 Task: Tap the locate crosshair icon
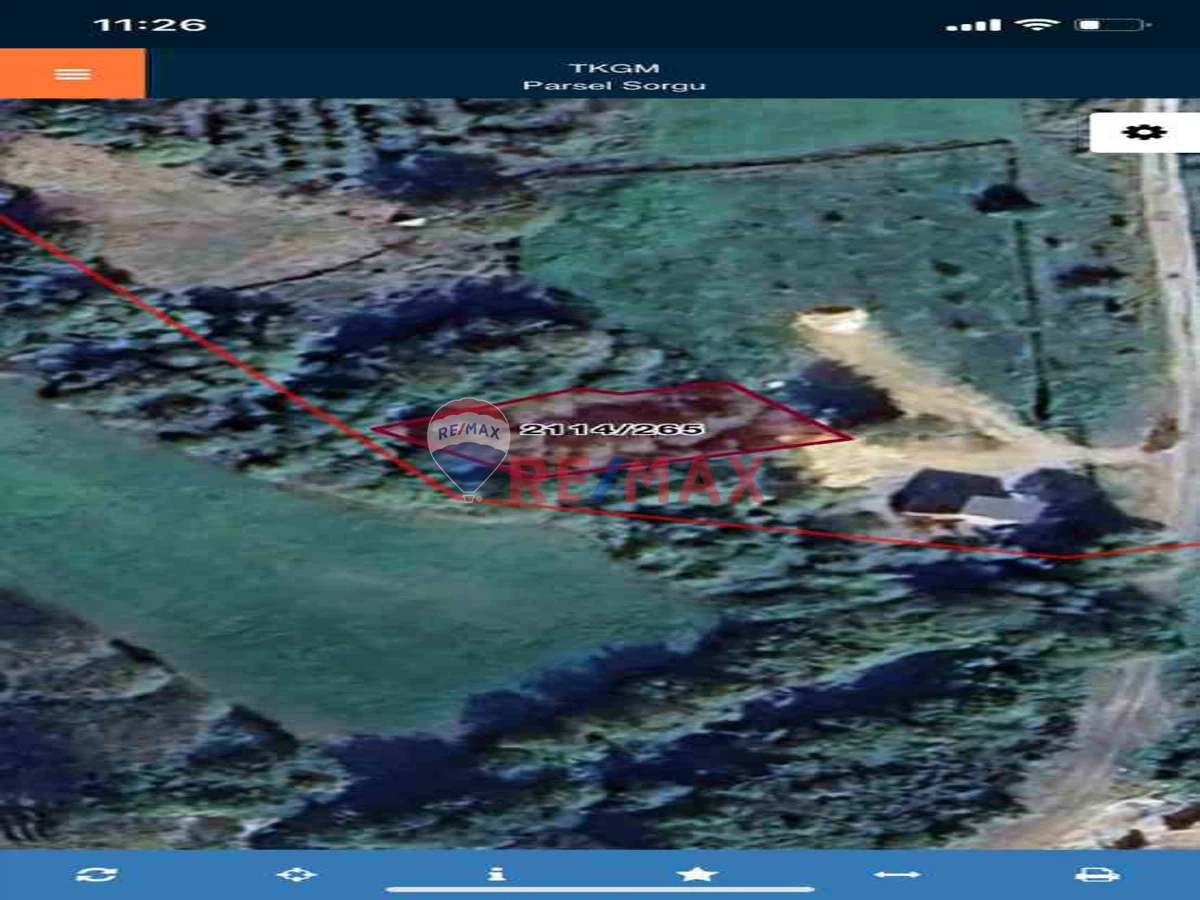296,874
